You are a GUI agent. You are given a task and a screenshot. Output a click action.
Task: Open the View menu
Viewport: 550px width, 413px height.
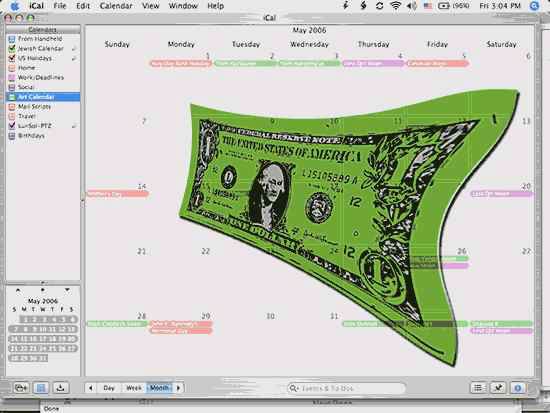tap(150, 6)
